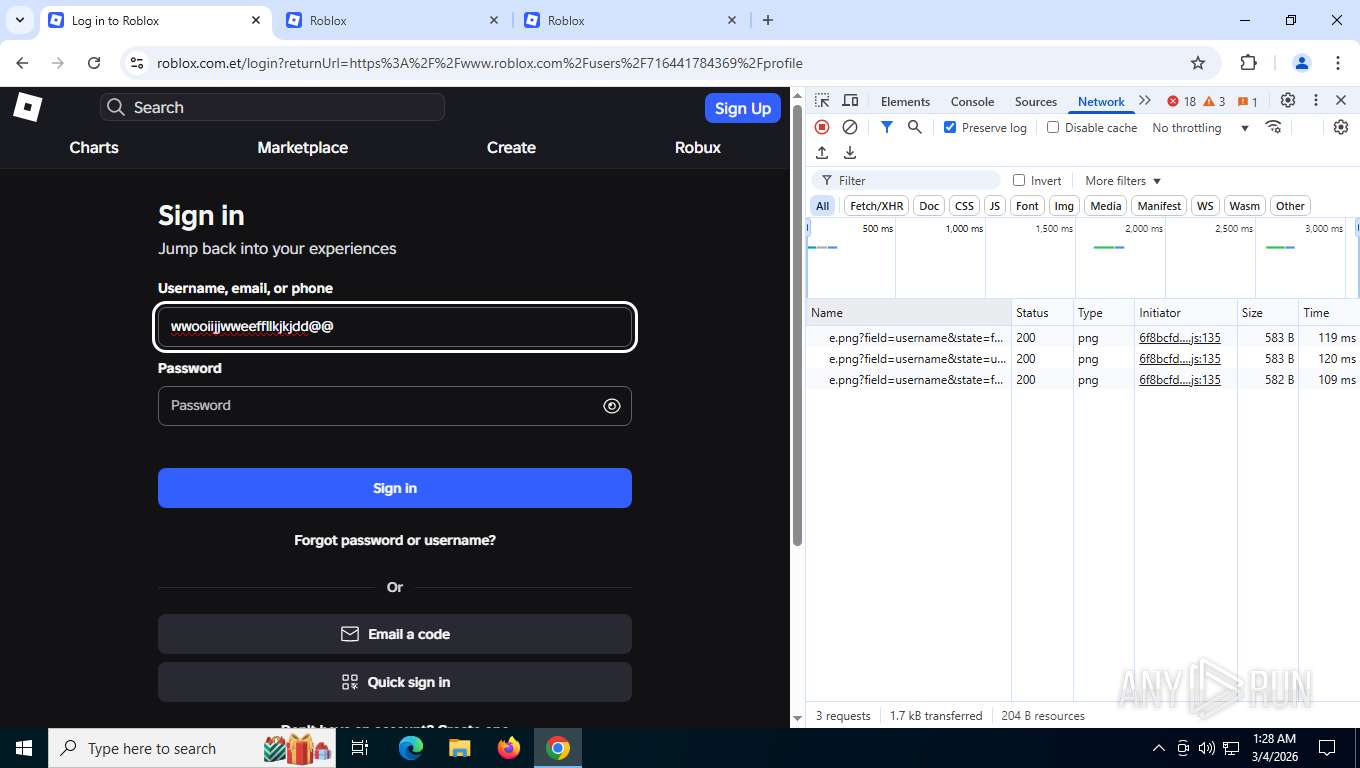This screenshot has height=768, width=1360.
Task: Open the Chrome profile avatar
Action: [1302, 63]
